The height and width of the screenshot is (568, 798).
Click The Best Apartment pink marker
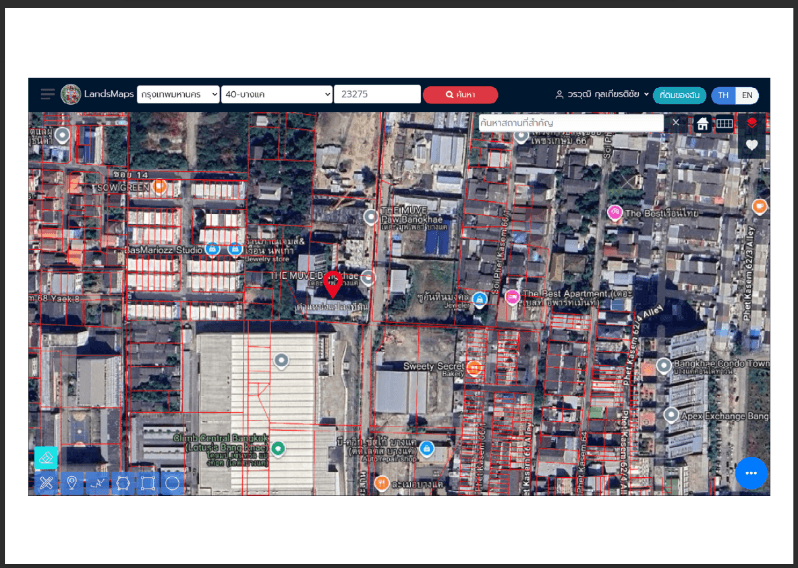coord(512,297)
